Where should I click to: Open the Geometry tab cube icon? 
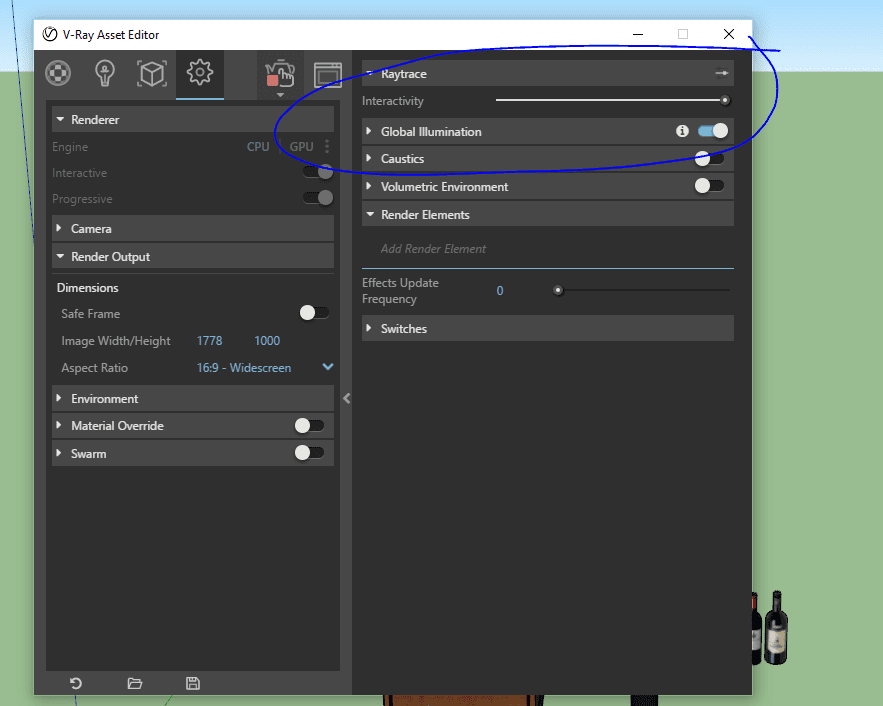click(152, 73)
